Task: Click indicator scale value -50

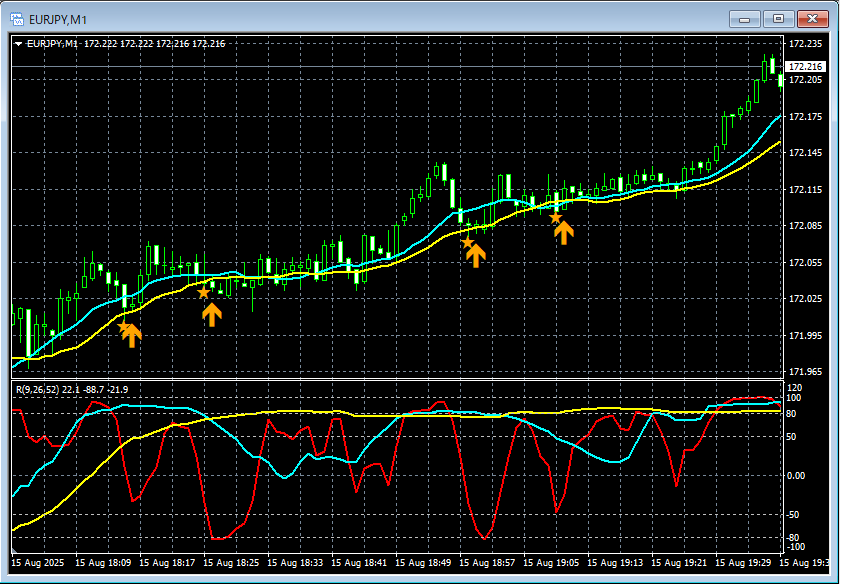Action: tap(794, 515)
